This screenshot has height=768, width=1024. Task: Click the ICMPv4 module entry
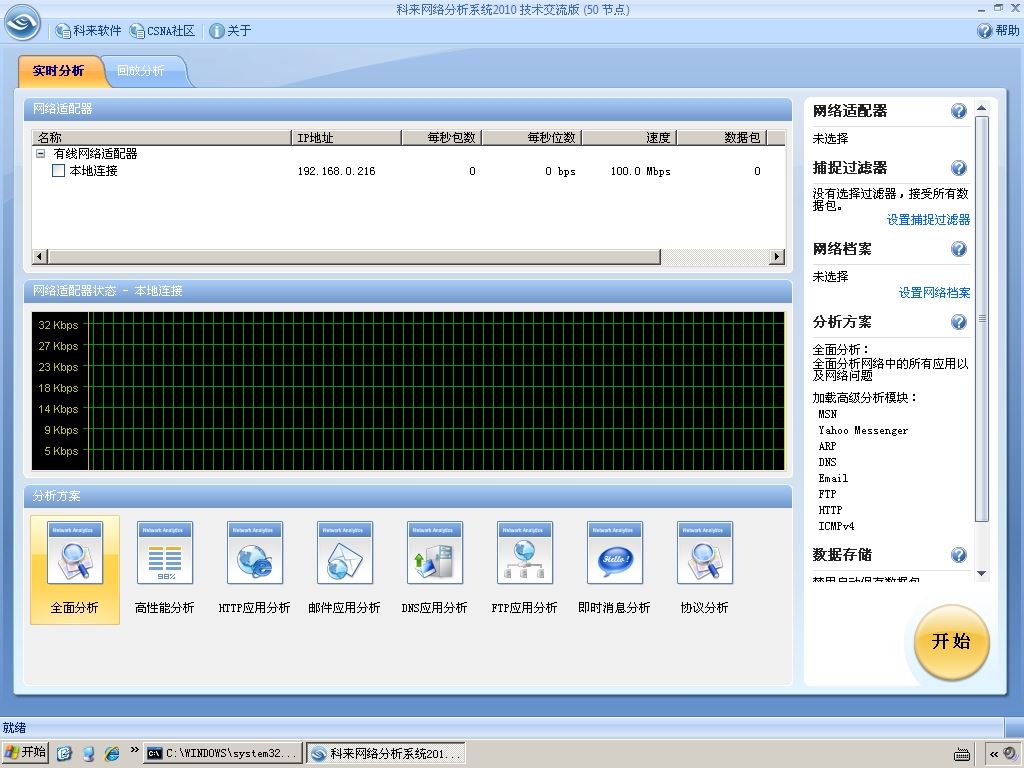(836, 526)
